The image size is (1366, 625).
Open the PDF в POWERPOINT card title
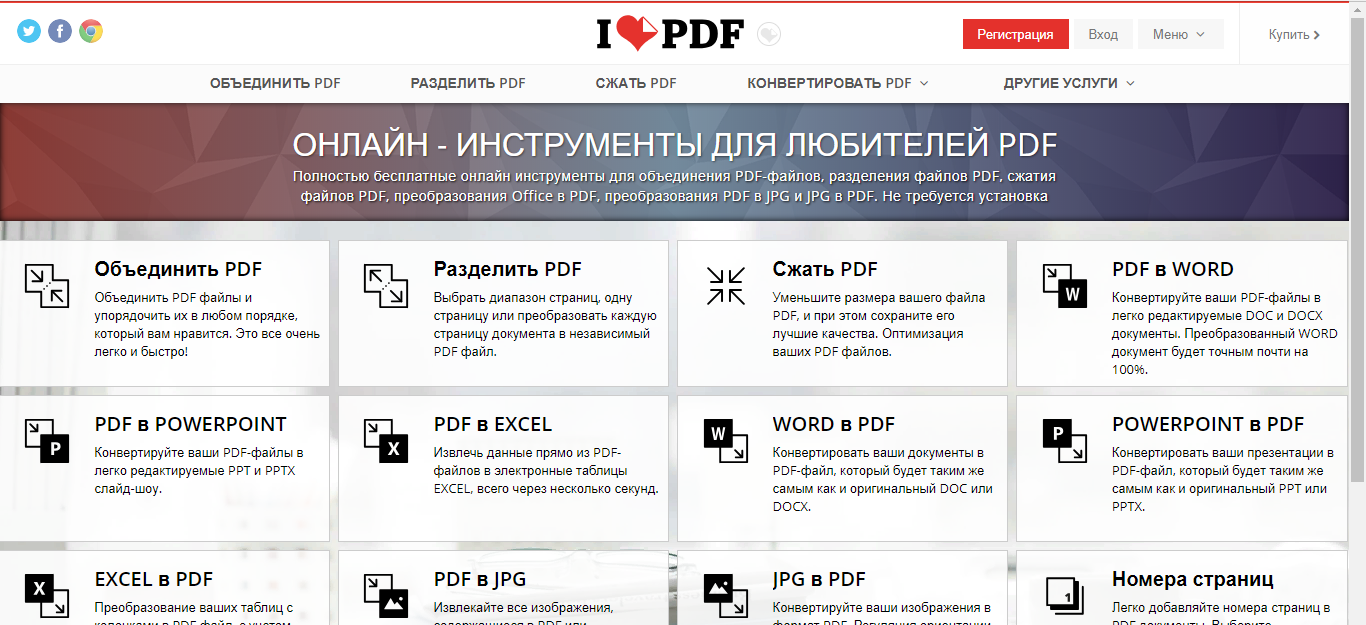pyautogui.click(x=190, y=424)
